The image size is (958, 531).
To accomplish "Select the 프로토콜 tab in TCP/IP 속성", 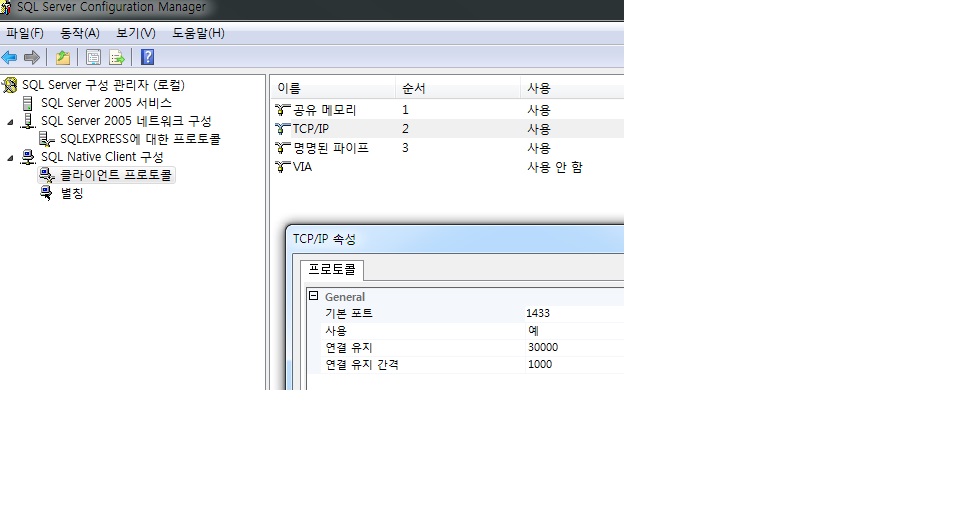I will [332, 269].
